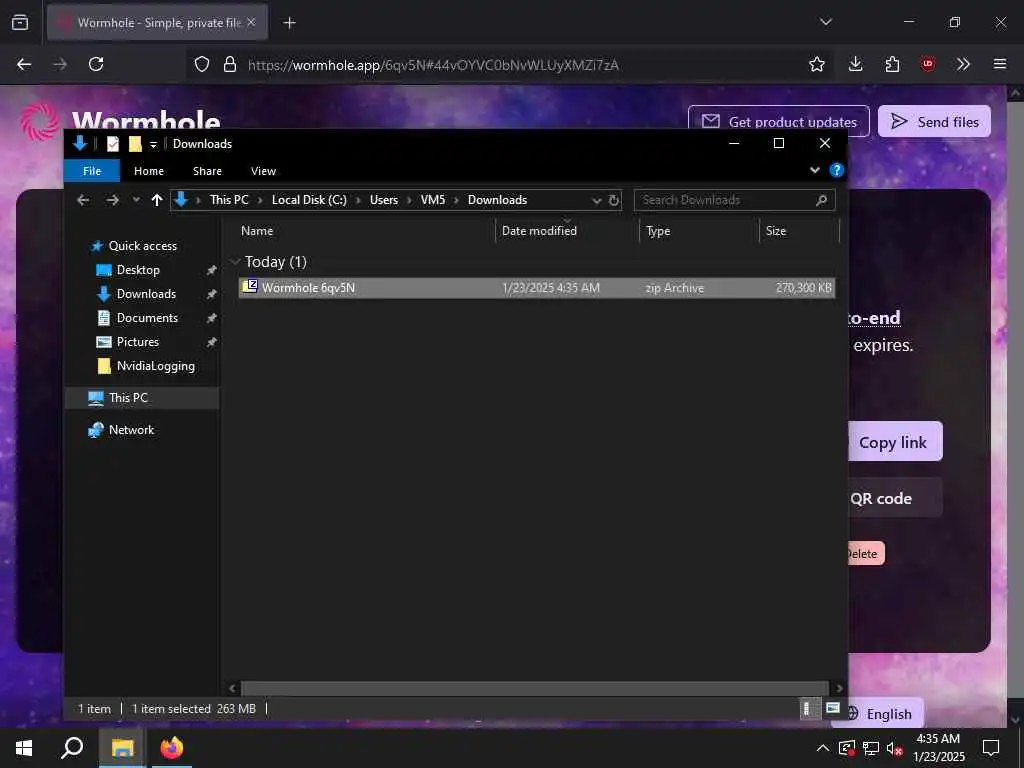Collapse the Today (1) group
1024x768 pixels.
pos(235,261)
